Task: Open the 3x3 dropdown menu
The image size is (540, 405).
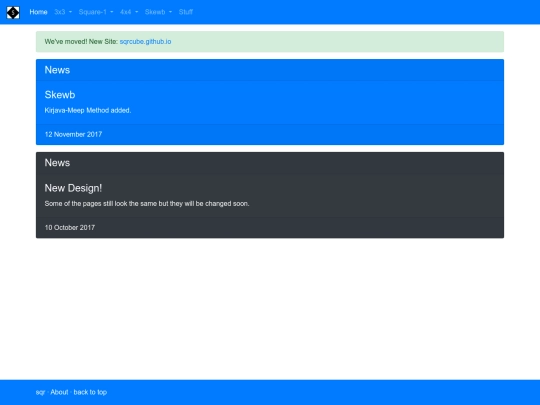Action: 63,12
